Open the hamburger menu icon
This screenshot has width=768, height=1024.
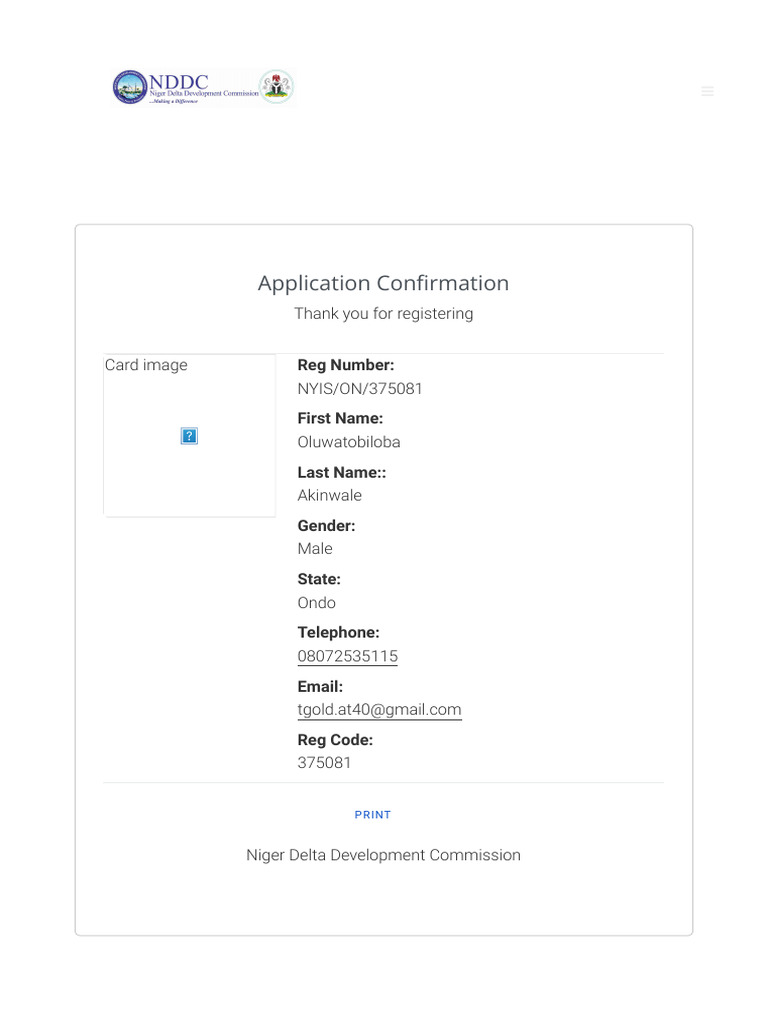(708, 91)
